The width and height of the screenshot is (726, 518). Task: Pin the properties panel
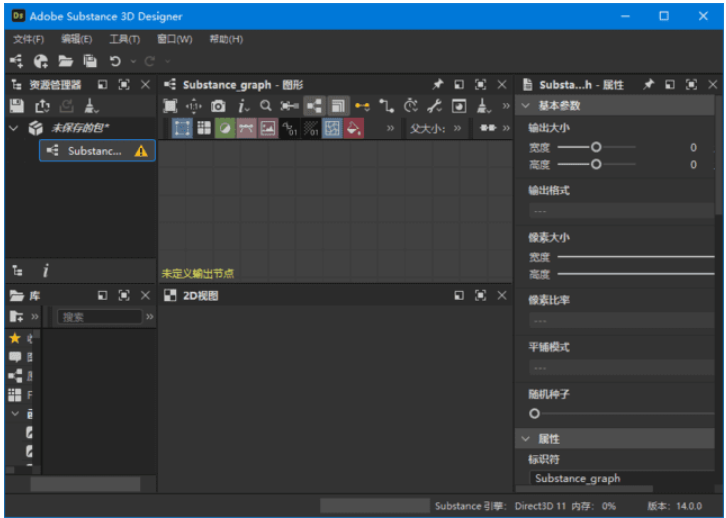tap(648, 84)
